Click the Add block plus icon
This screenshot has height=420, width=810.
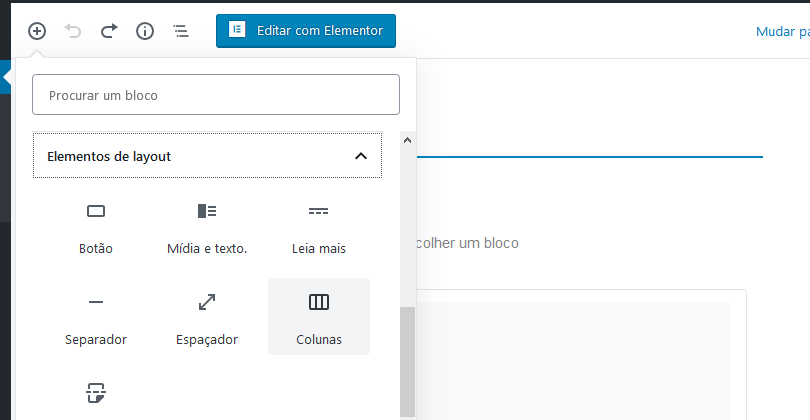(37, 31)
